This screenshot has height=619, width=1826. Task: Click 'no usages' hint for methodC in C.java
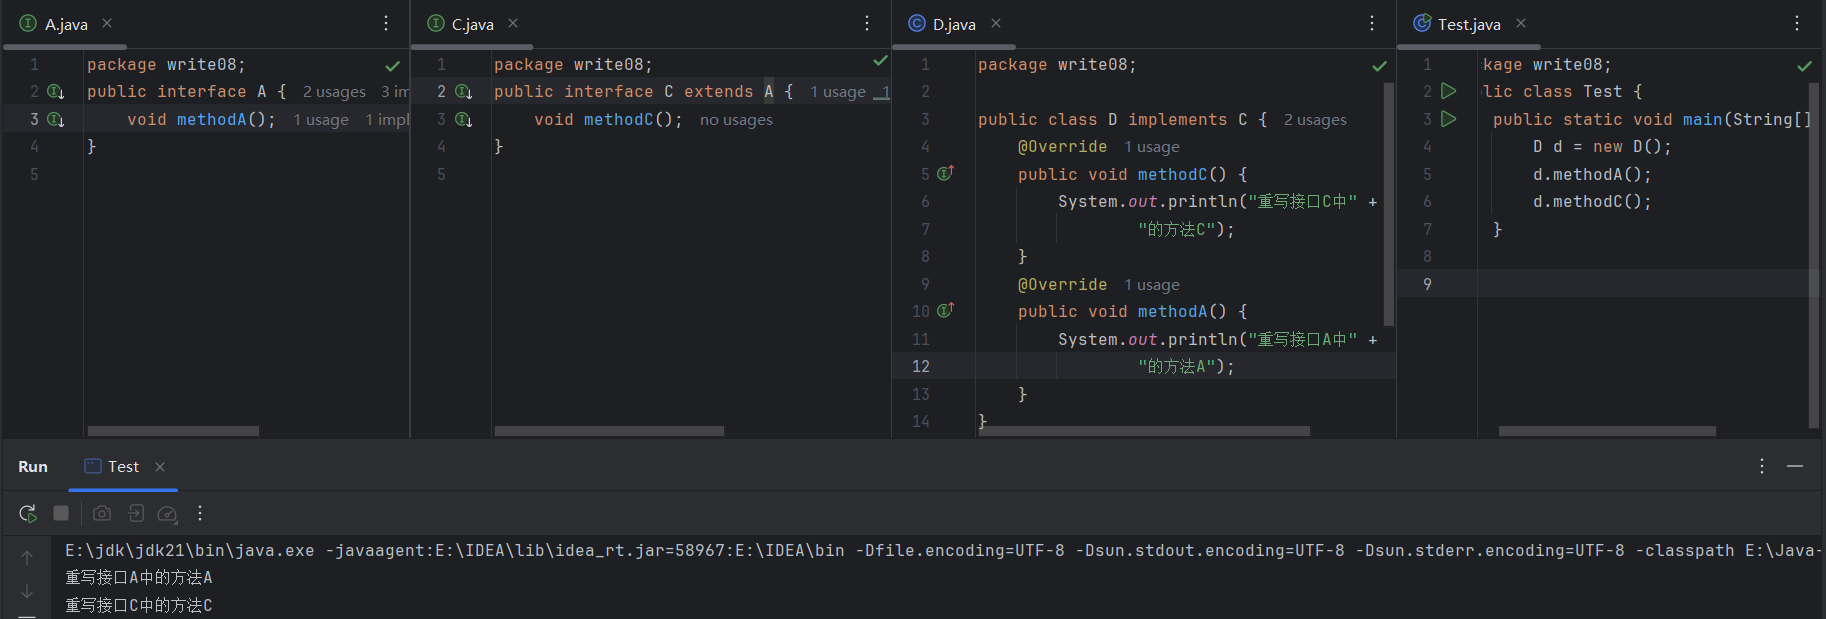[736, 120]
